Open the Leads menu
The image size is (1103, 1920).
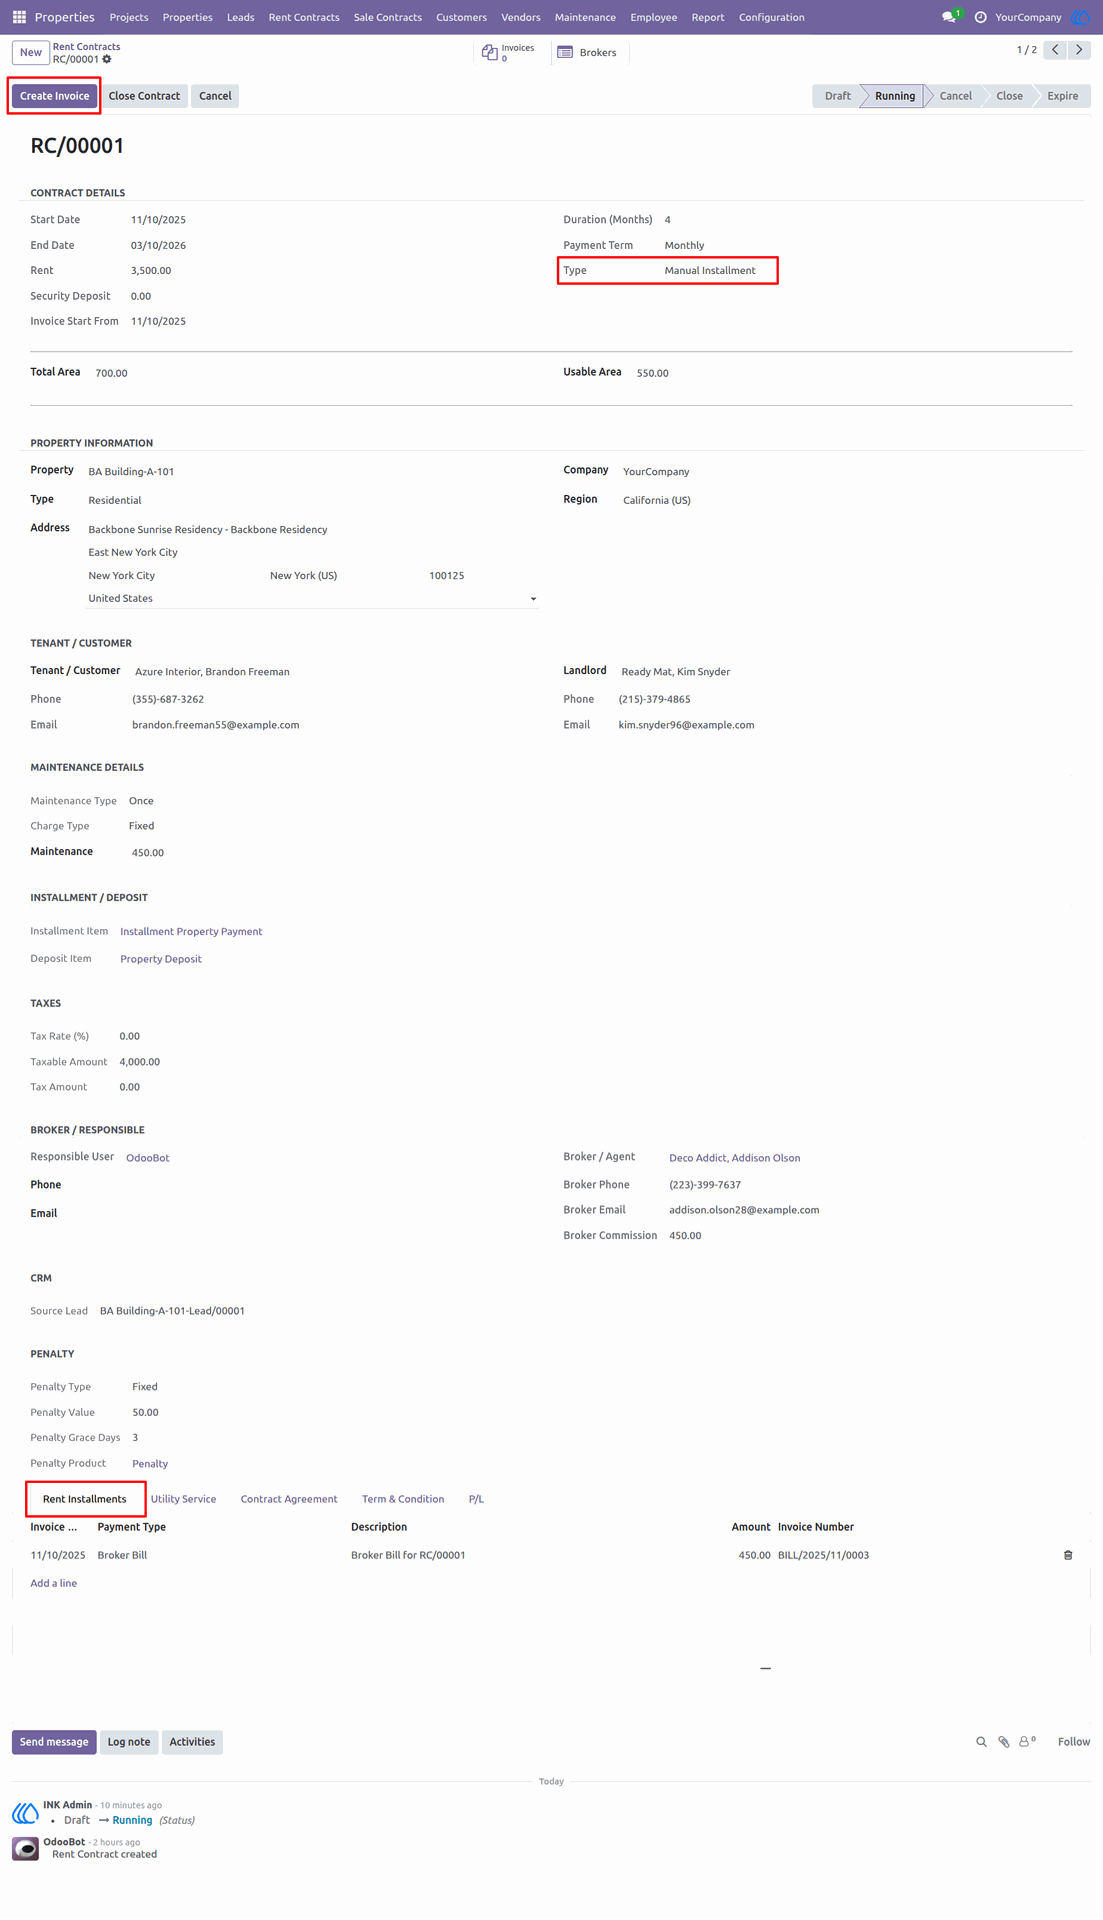[x=240, y=17]
